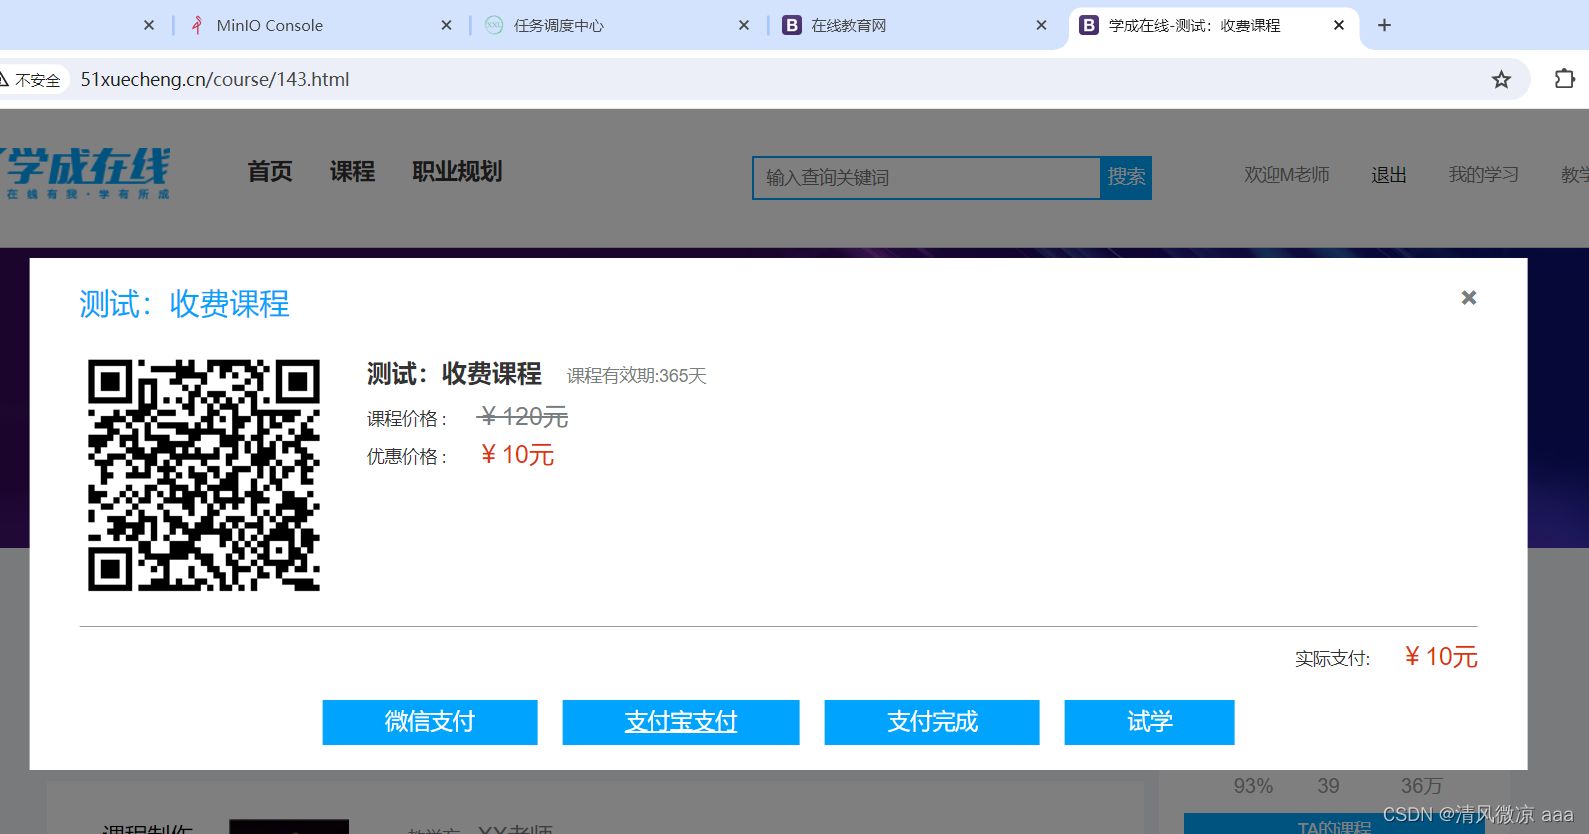Screen dimensions: 1589x834
Task: Close the 学成在线 收费课程 tab
Action: 1339,25
